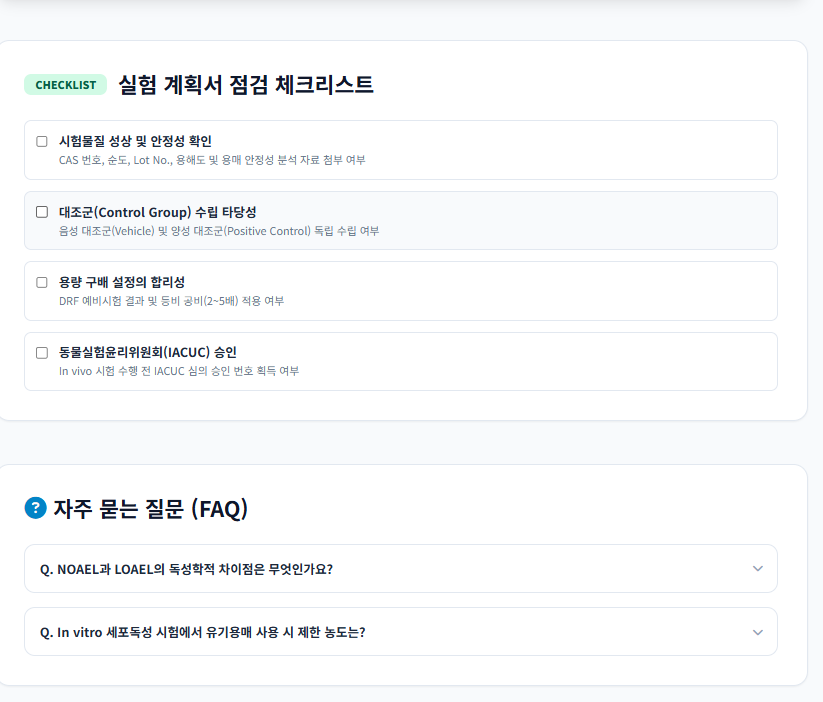Click the 실험 계획서 점검 체크리스트 heading
Screen dimensions: 823x702
click(246, 85)
